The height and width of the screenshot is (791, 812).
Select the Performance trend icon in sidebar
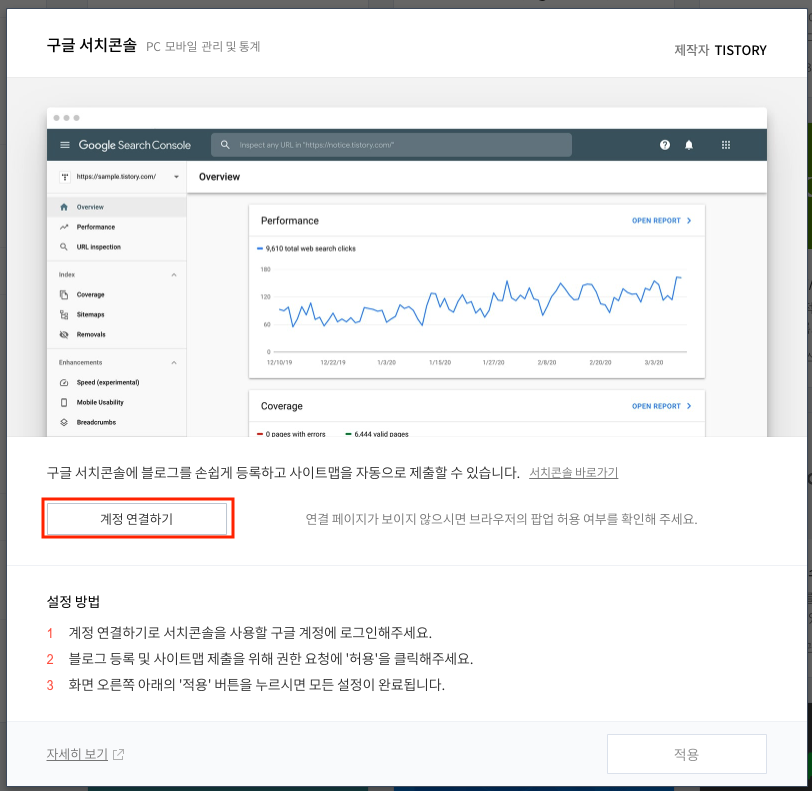(x=64, y=227)
